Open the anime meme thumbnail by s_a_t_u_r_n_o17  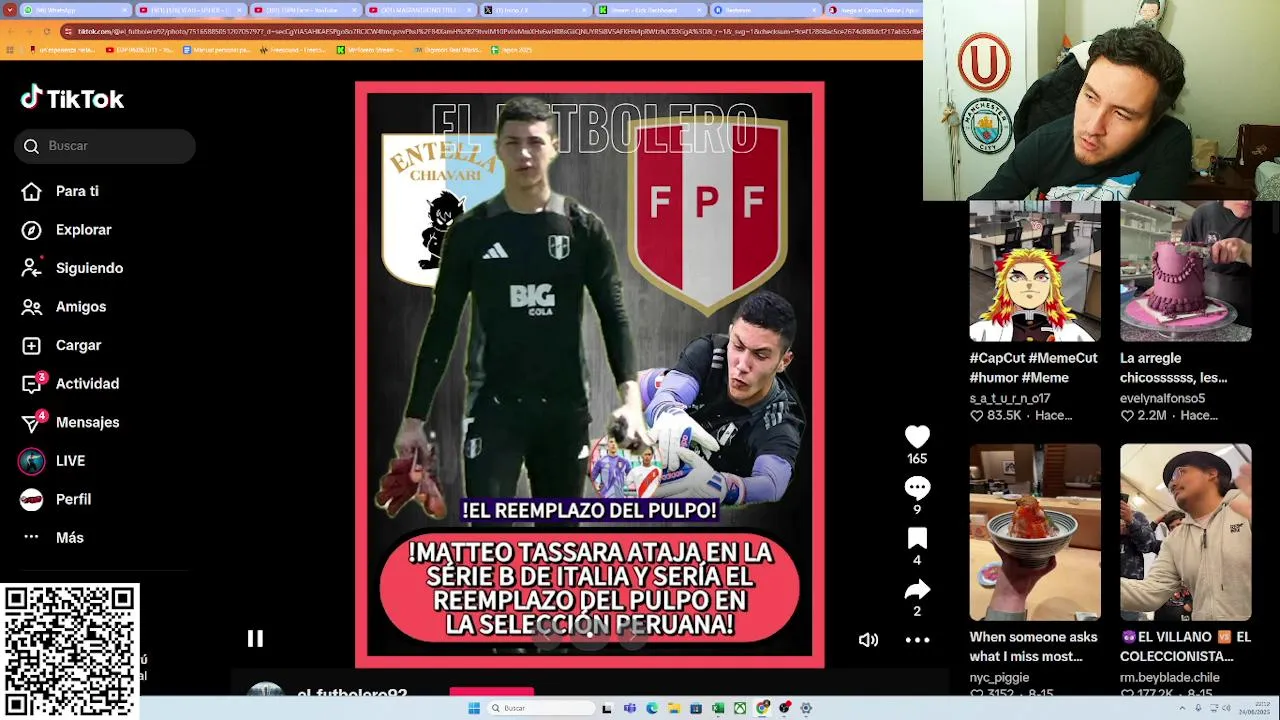[1035, 271]
